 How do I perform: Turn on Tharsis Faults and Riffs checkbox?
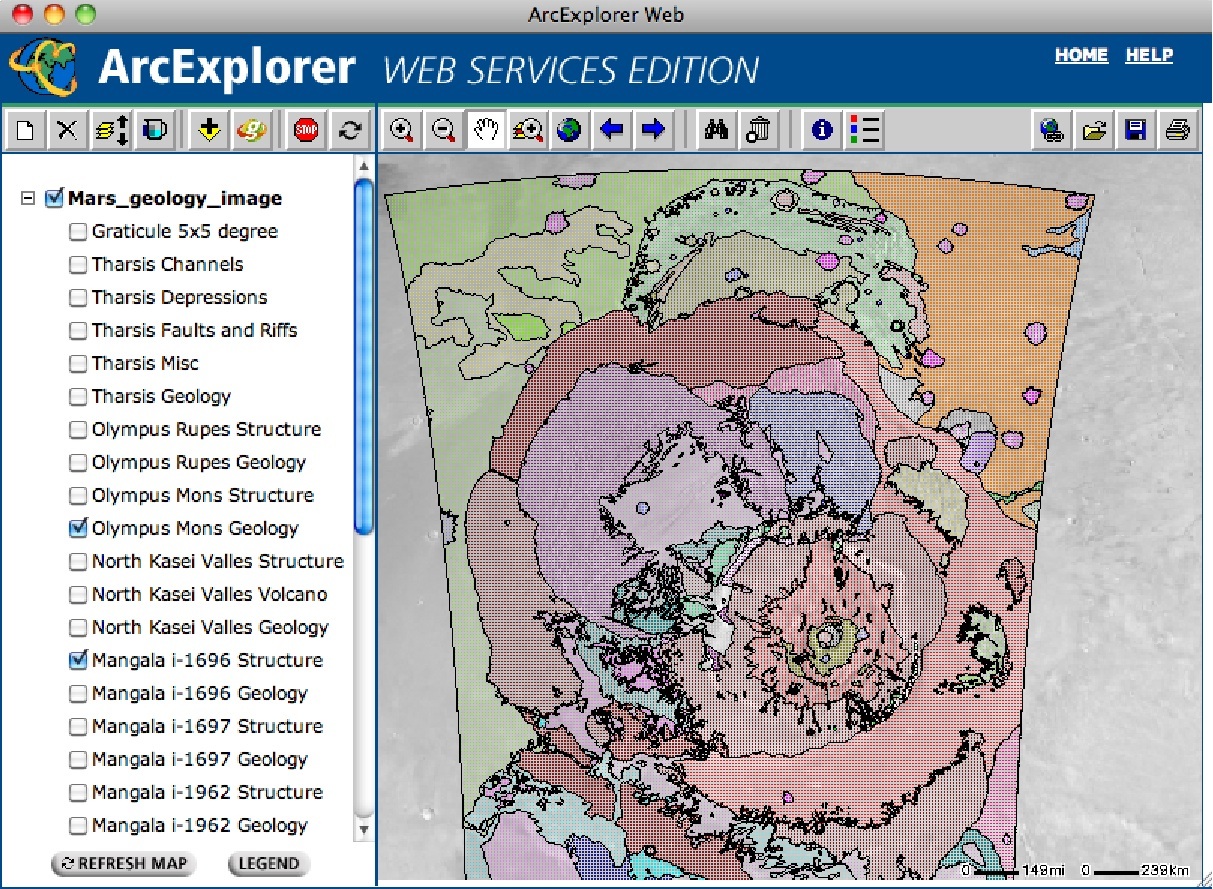77,331
